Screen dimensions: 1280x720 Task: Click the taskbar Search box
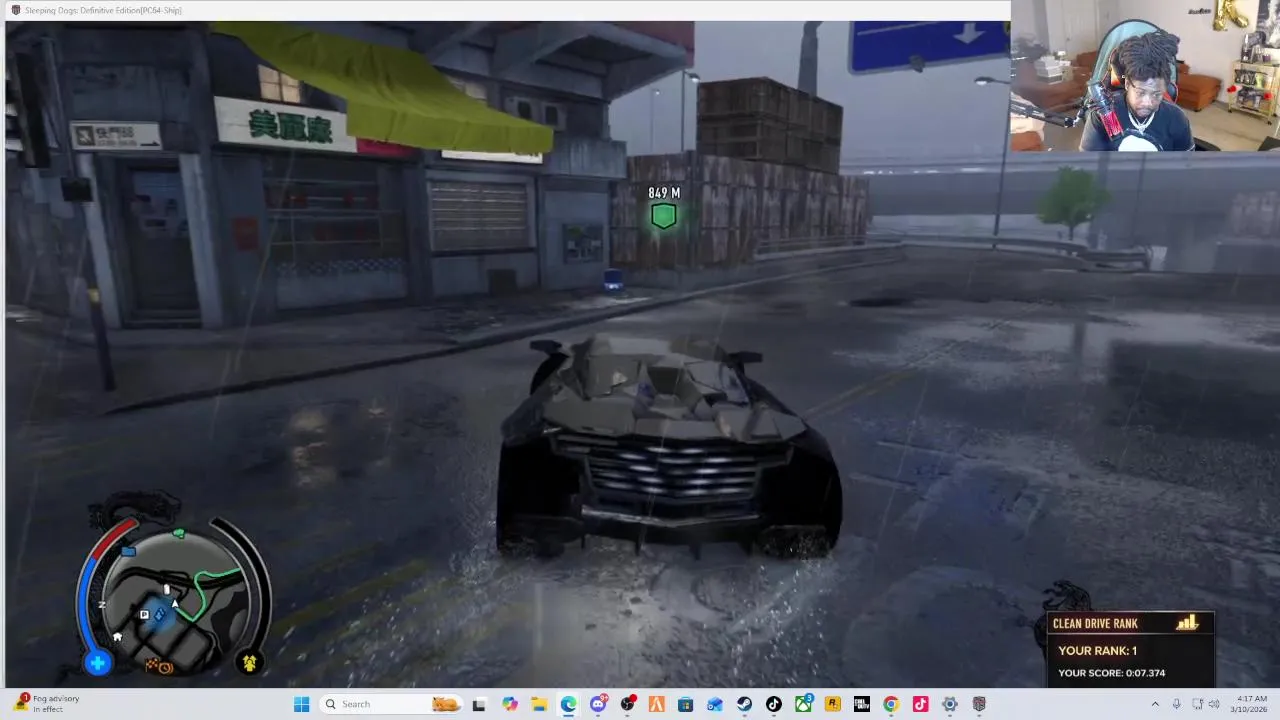coord(392,704)
